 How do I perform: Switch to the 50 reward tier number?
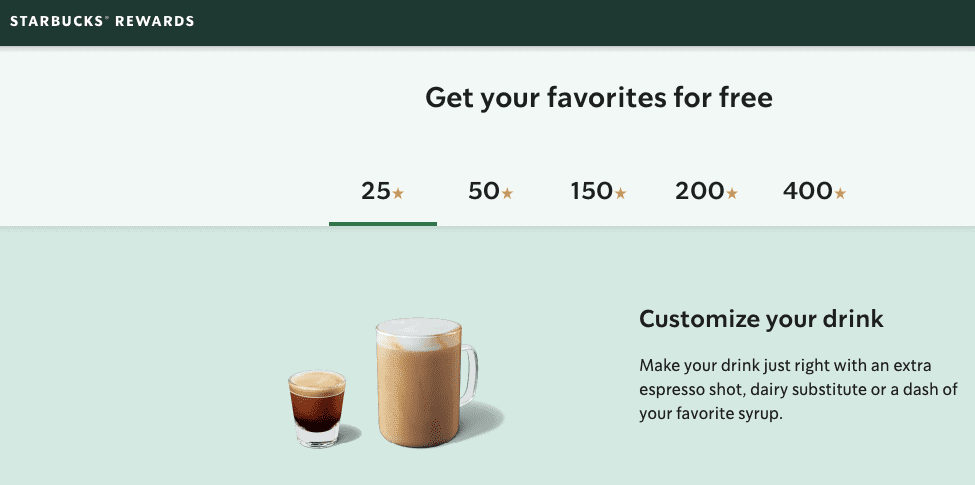483,191
